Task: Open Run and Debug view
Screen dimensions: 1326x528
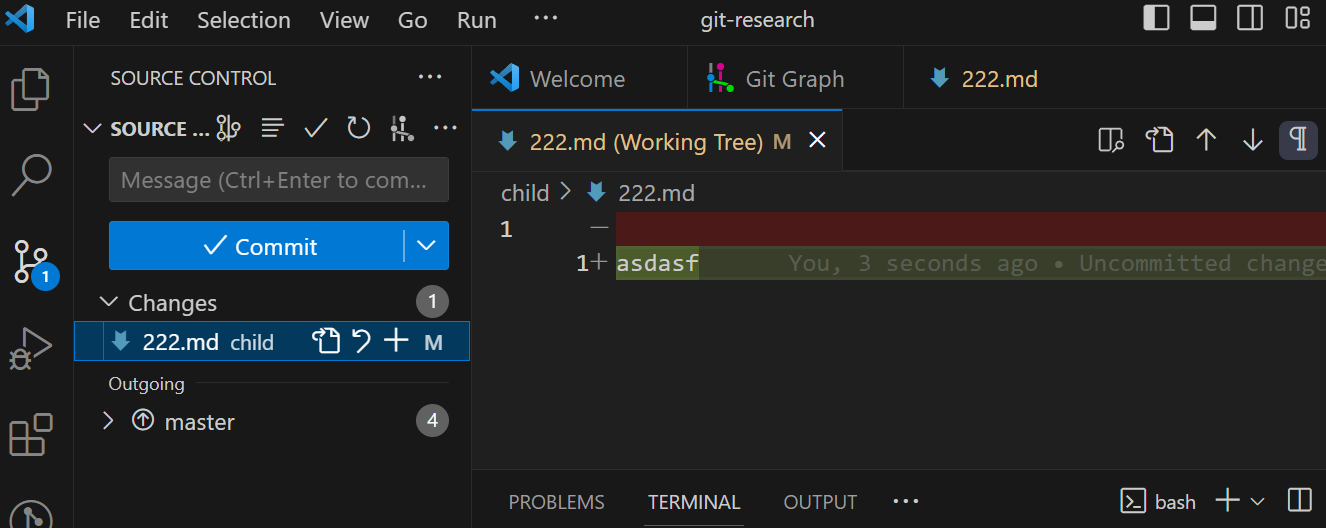Action: tap(31, 348)
